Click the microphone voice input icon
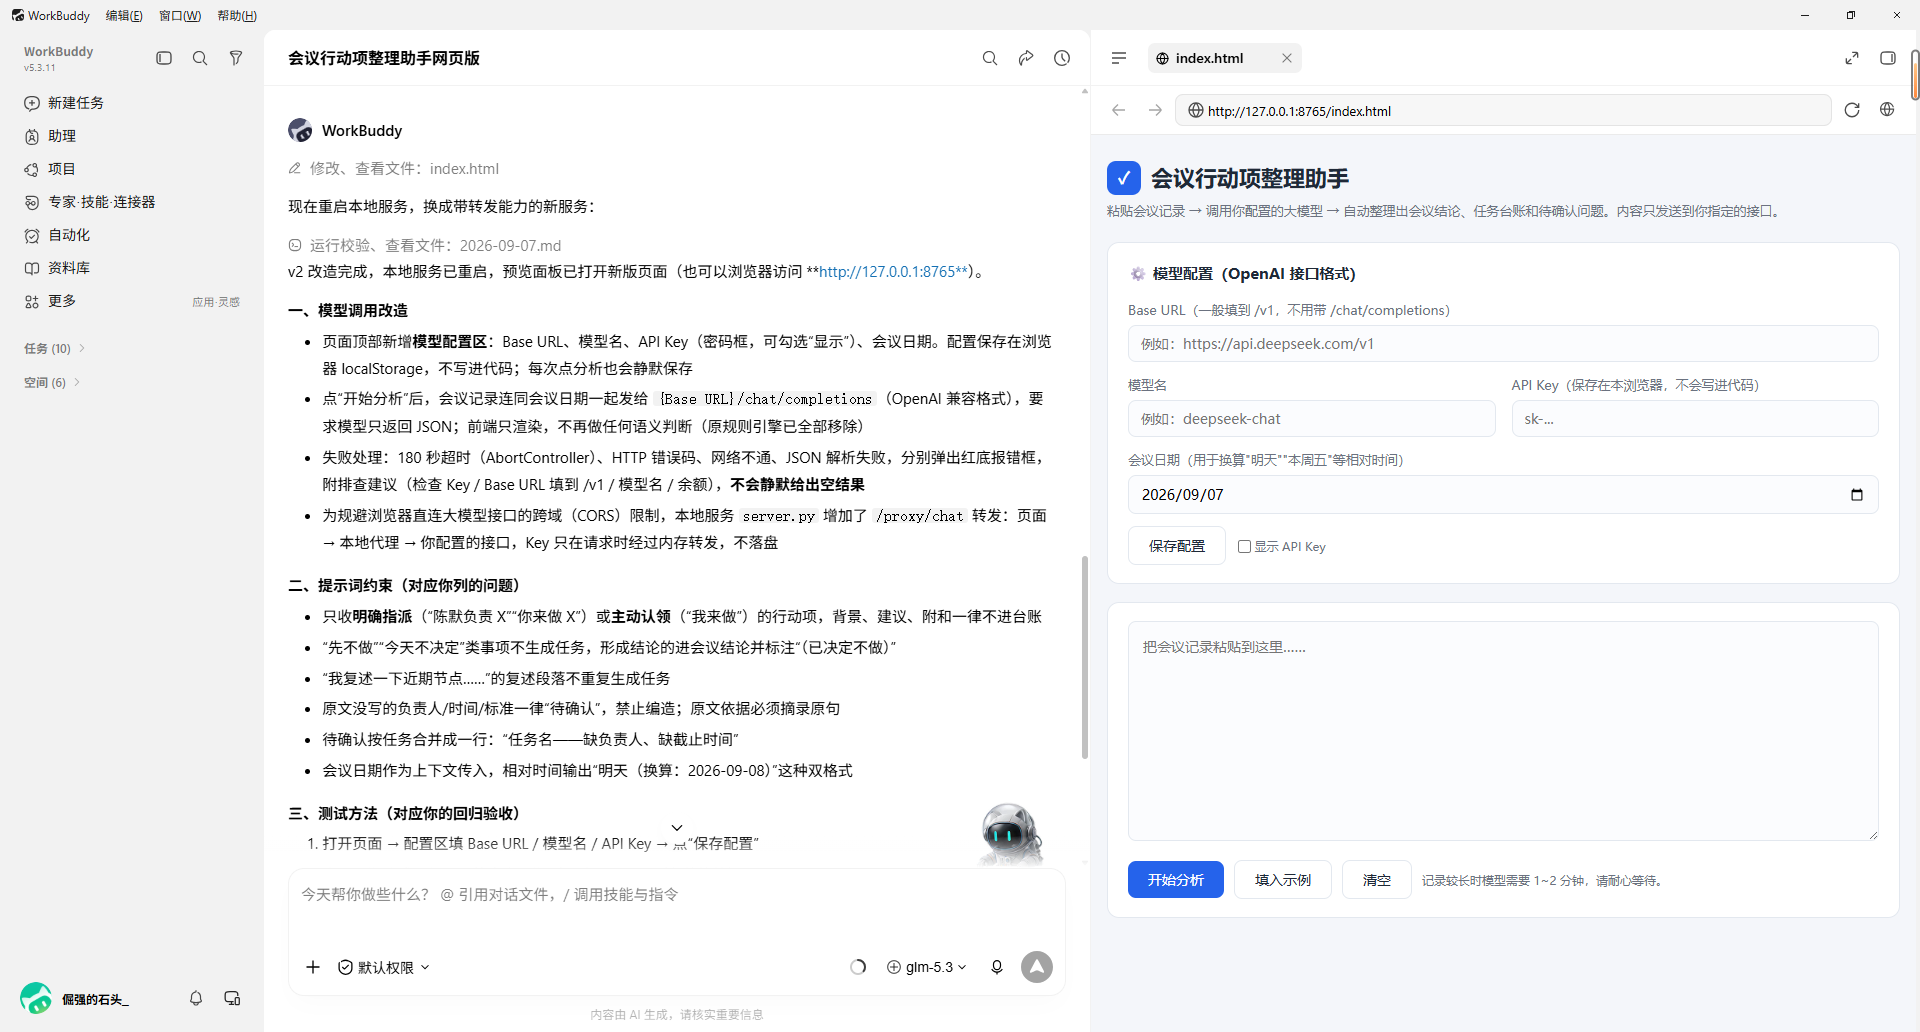This screenshot has width=1920, height=1032. (997, 967)
